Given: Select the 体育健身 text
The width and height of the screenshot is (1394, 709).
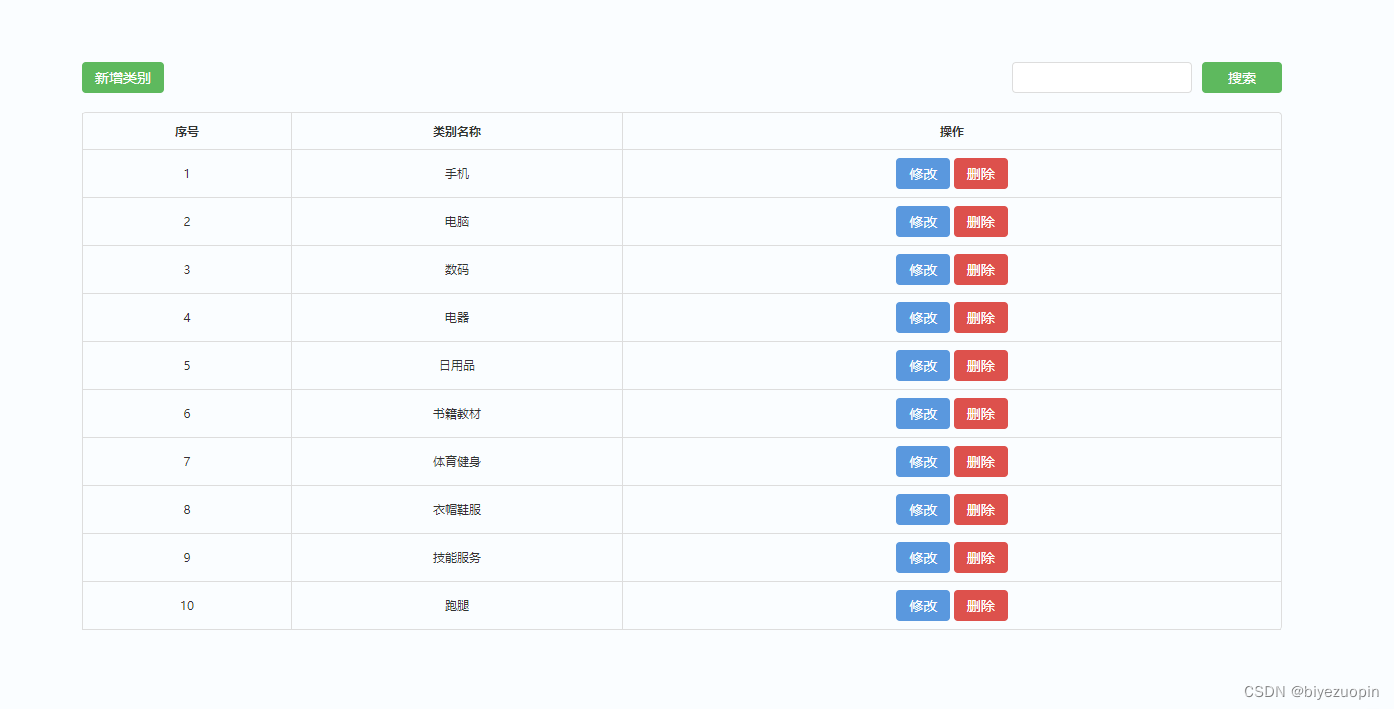Looking at the screenshot, I should 457,462.
